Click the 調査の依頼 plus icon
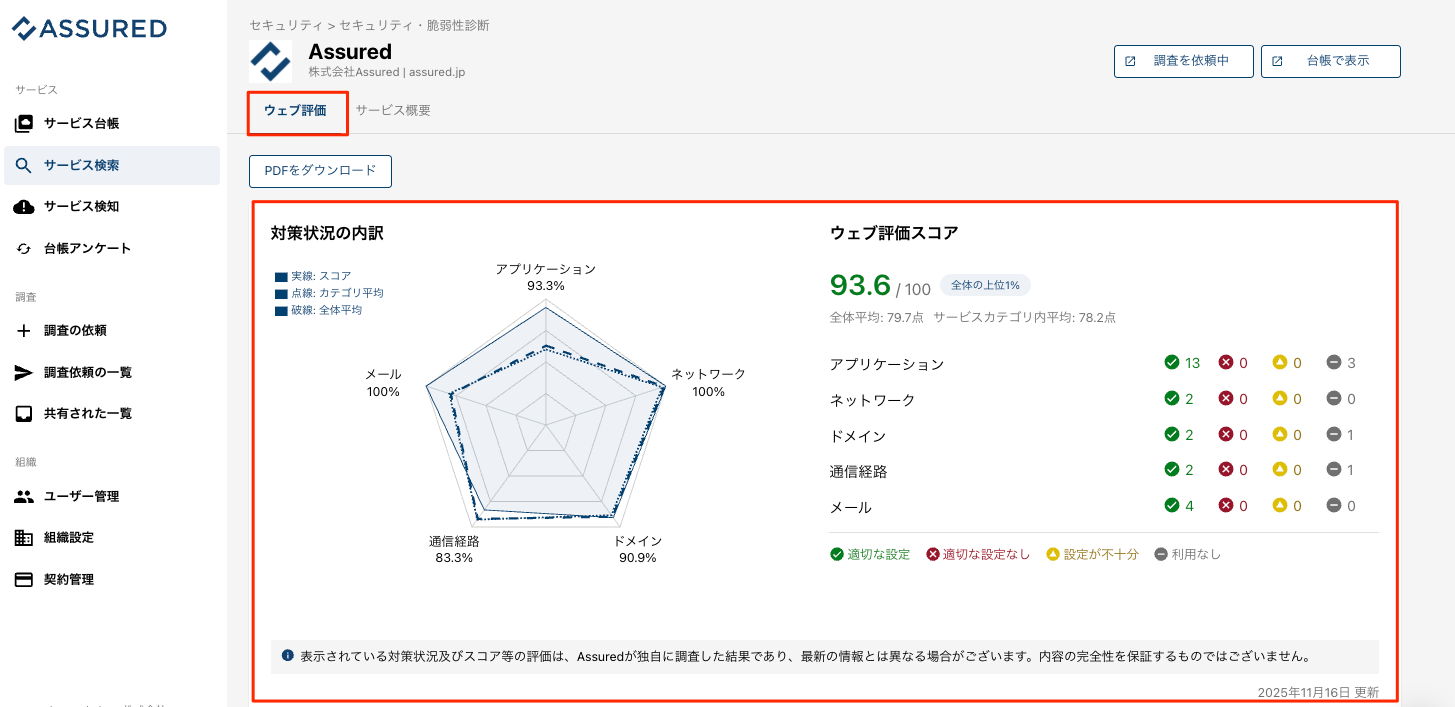 point(24,331)
